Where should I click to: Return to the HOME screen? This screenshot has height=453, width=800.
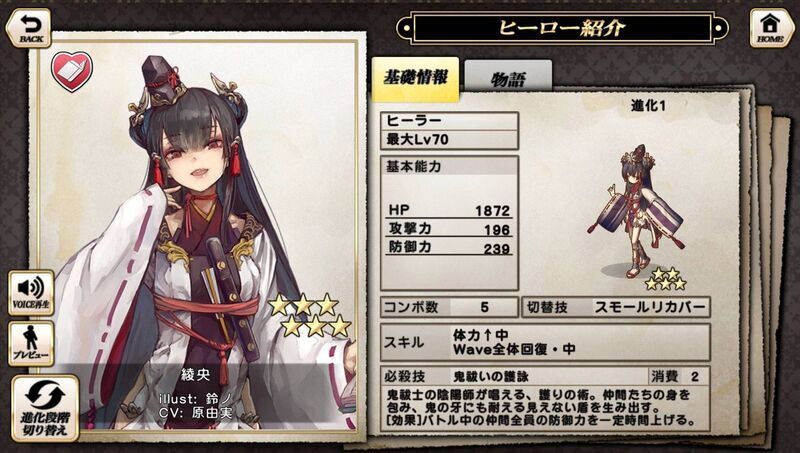click(x=770, y=28)
